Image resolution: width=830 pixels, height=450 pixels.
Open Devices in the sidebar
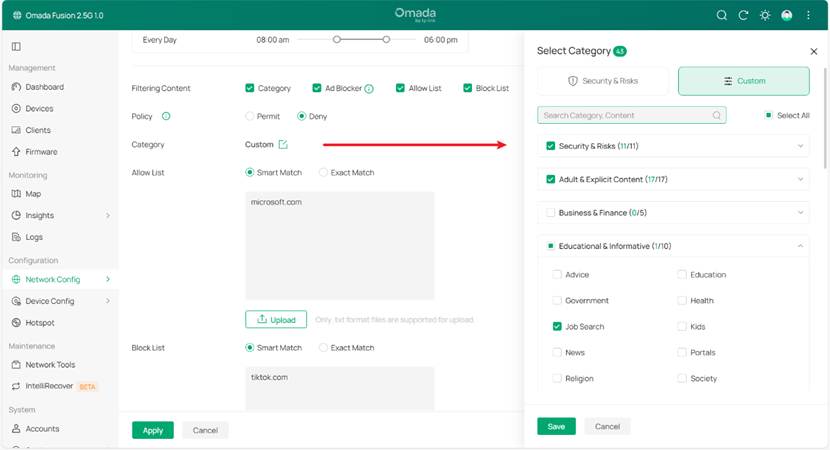tap(39, 109)
